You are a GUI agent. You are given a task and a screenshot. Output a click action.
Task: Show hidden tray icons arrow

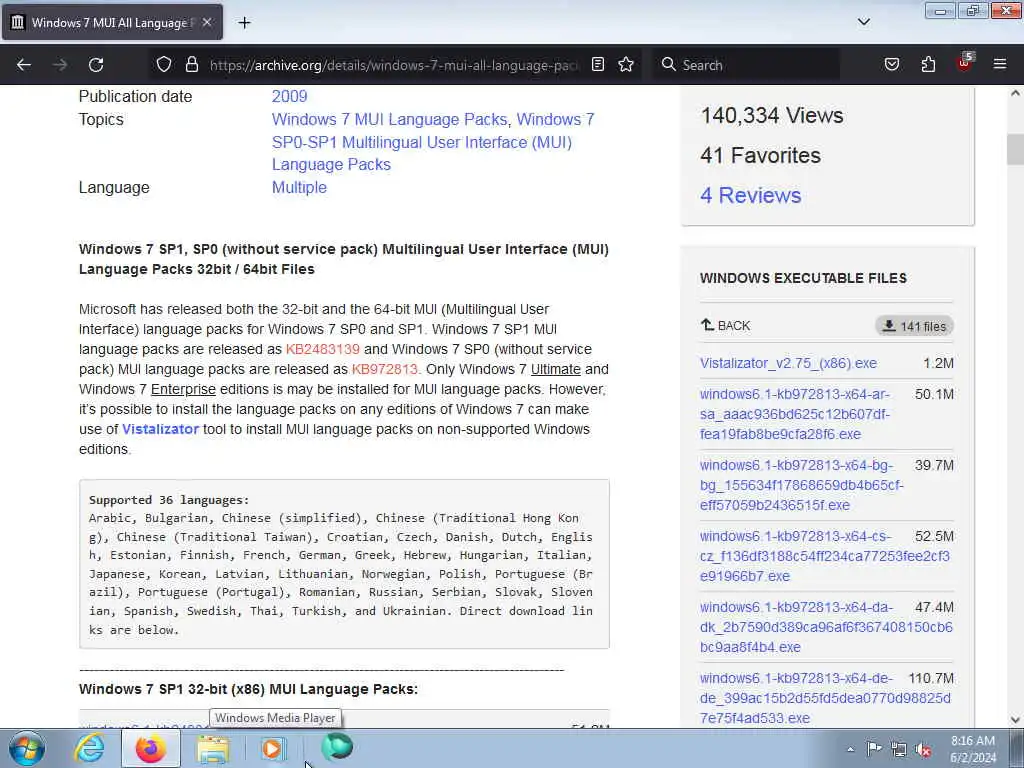point(850,749)
